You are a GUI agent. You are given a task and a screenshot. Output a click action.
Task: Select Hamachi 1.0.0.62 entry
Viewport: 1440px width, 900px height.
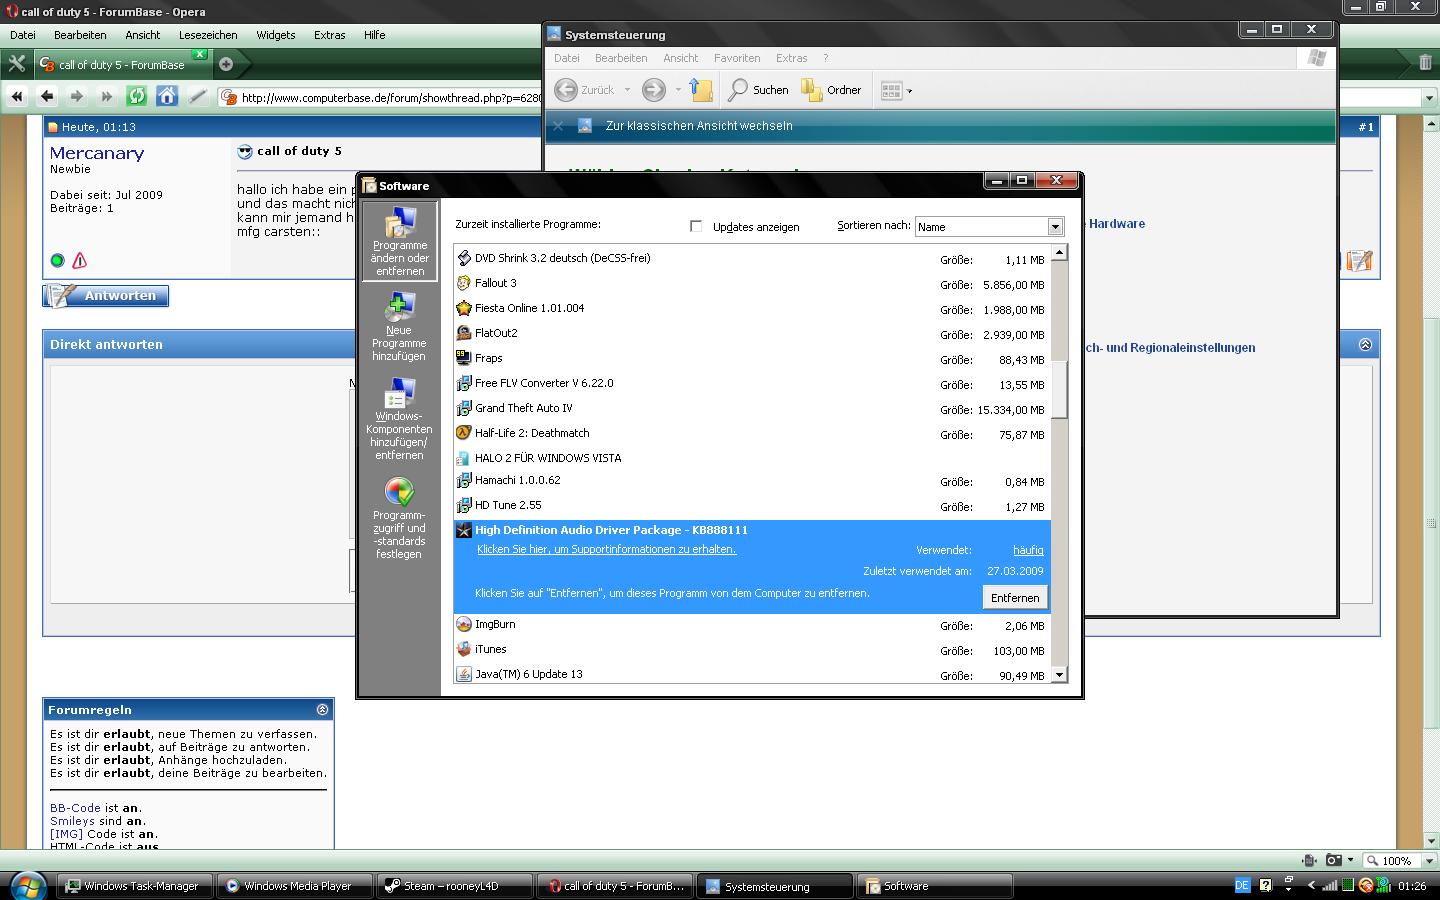pyautogui.click(x=752, y=481)
